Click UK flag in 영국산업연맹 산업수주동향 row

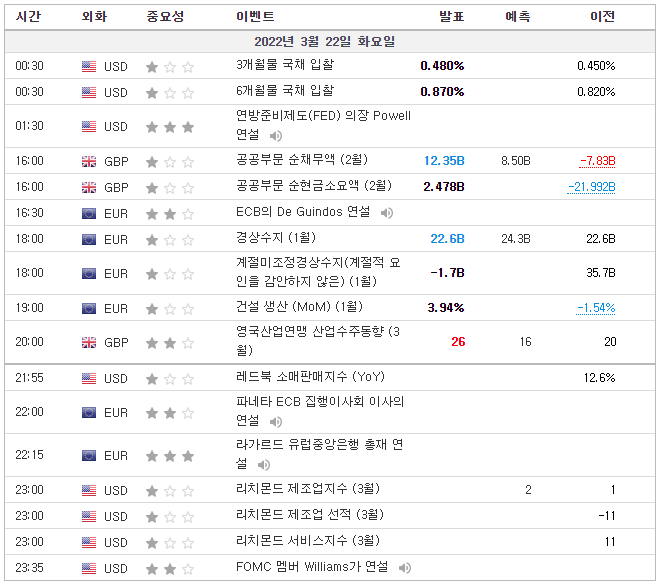89,342
